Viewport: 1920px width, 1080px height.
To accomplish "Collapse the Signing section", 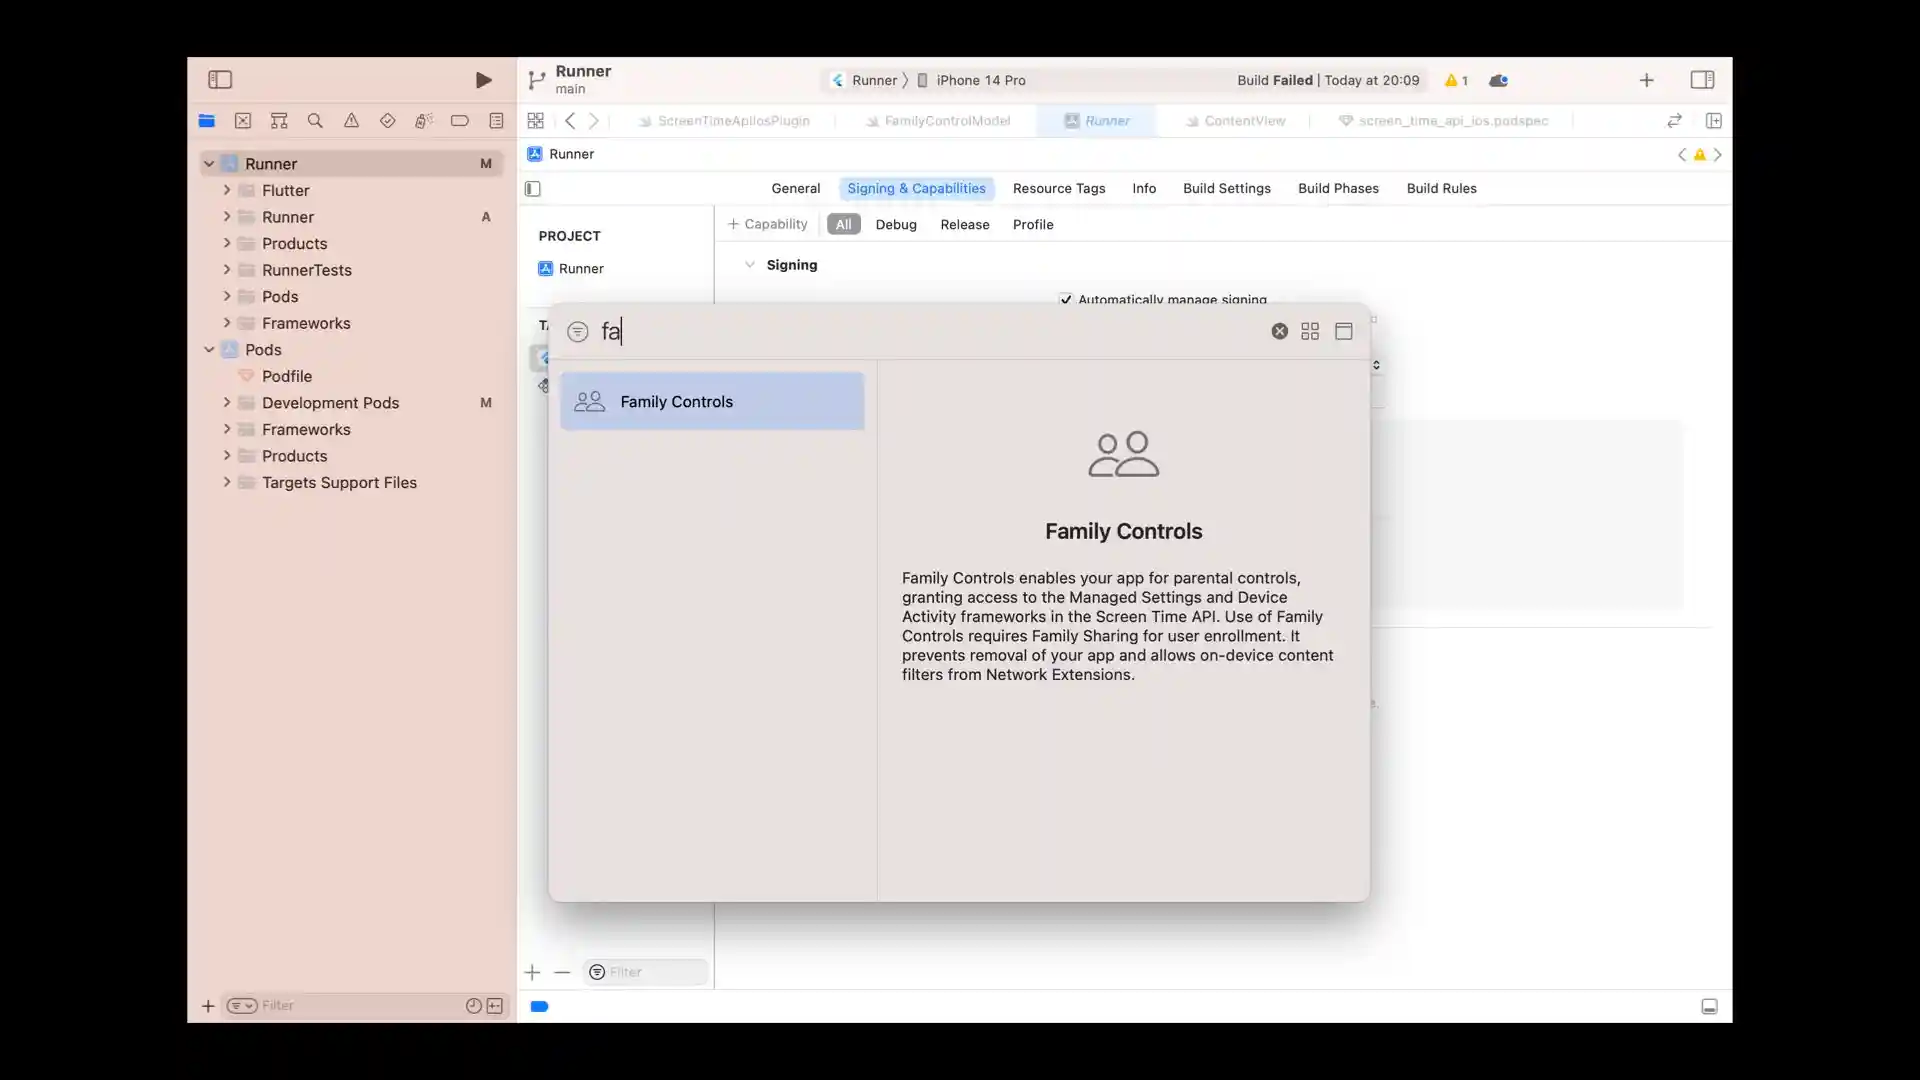I will 749,265.
